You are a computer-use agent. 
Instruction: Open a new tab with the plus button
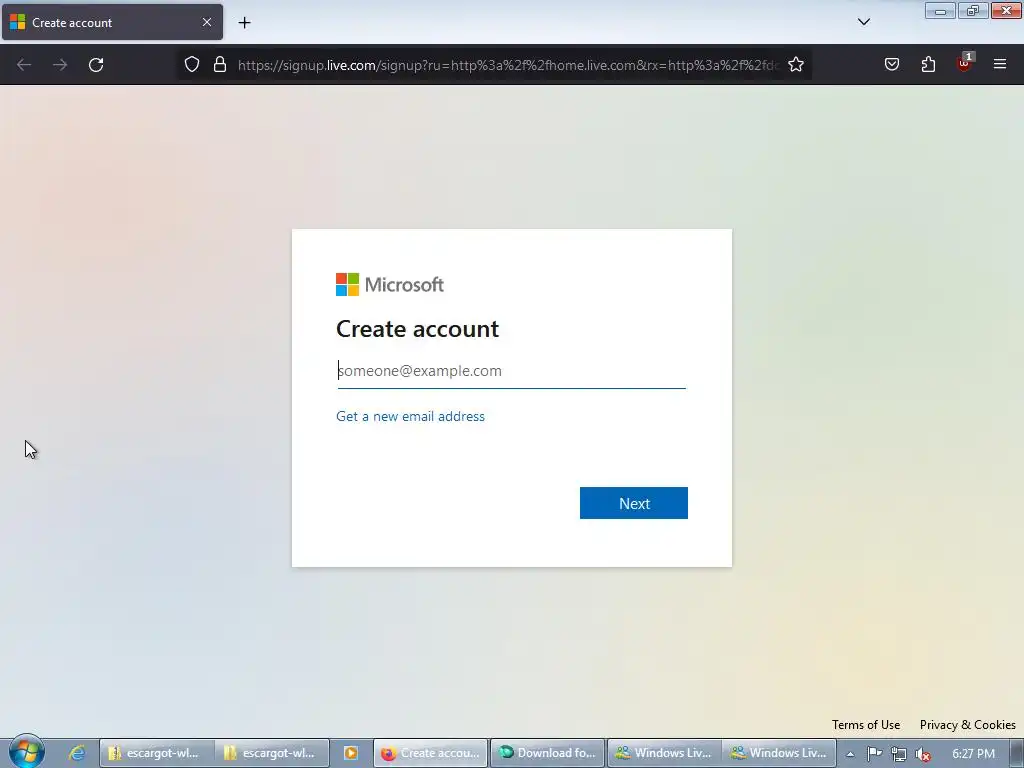tap(244, 23)
